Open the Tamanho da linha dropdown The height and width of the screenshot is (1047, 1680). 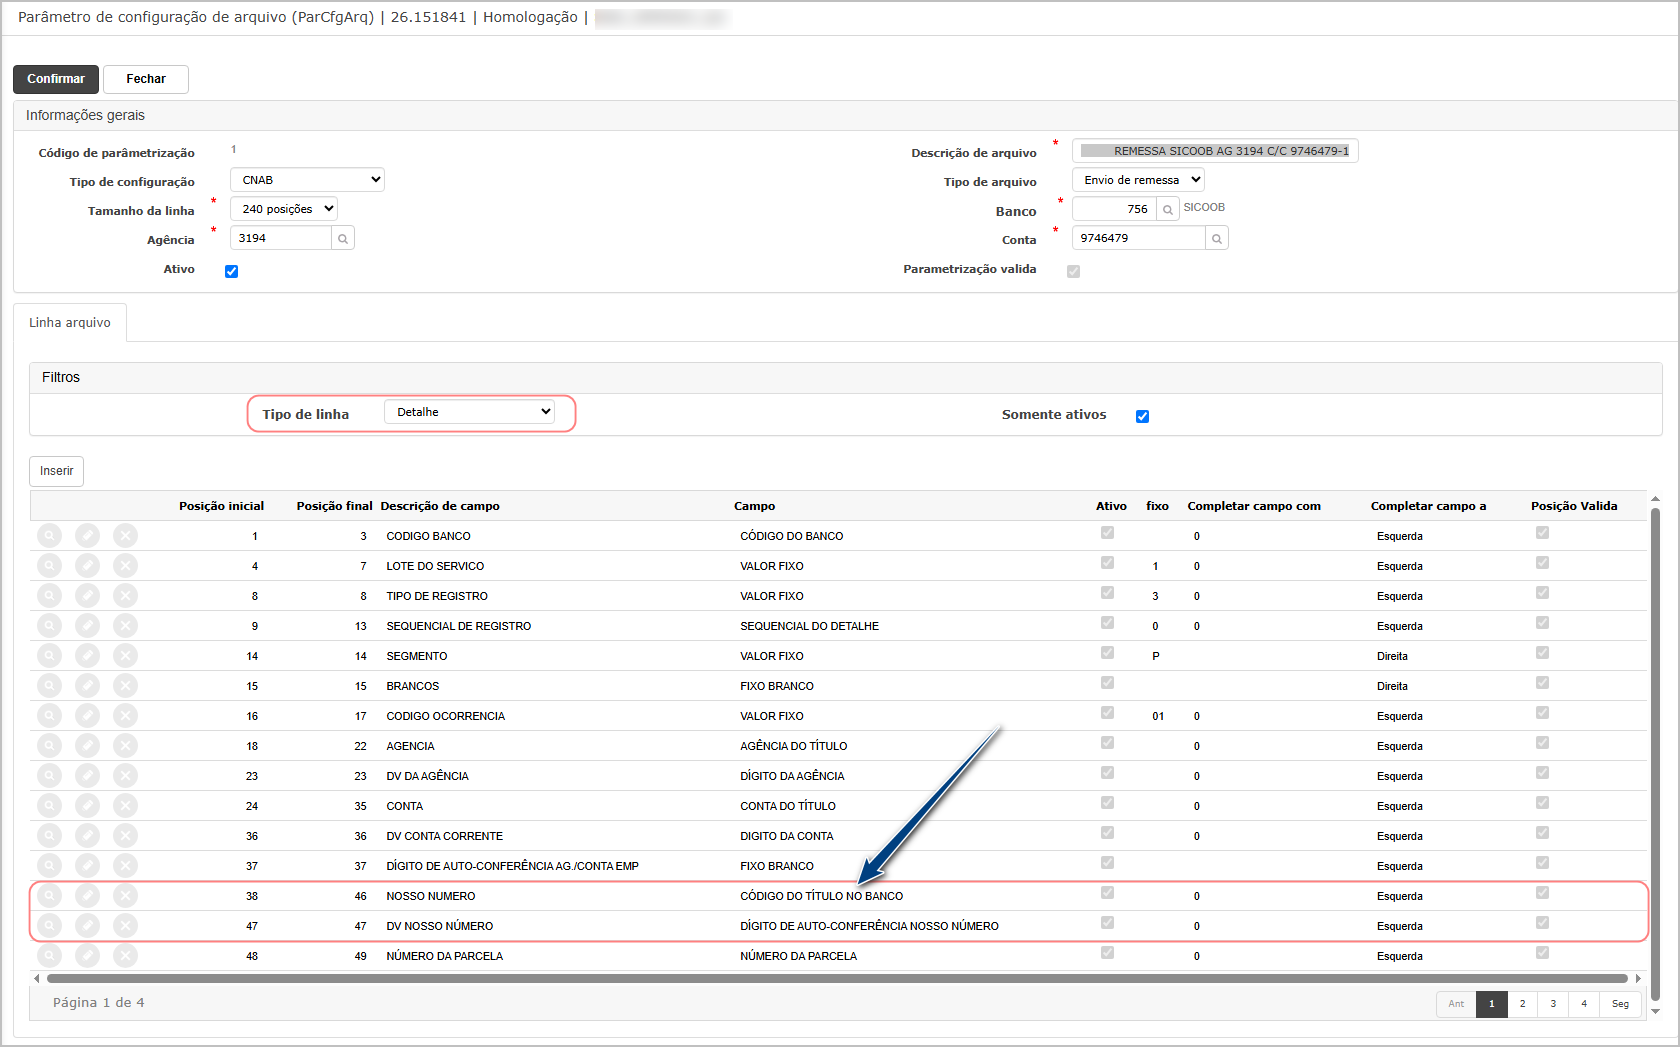(x=284, y=209)
